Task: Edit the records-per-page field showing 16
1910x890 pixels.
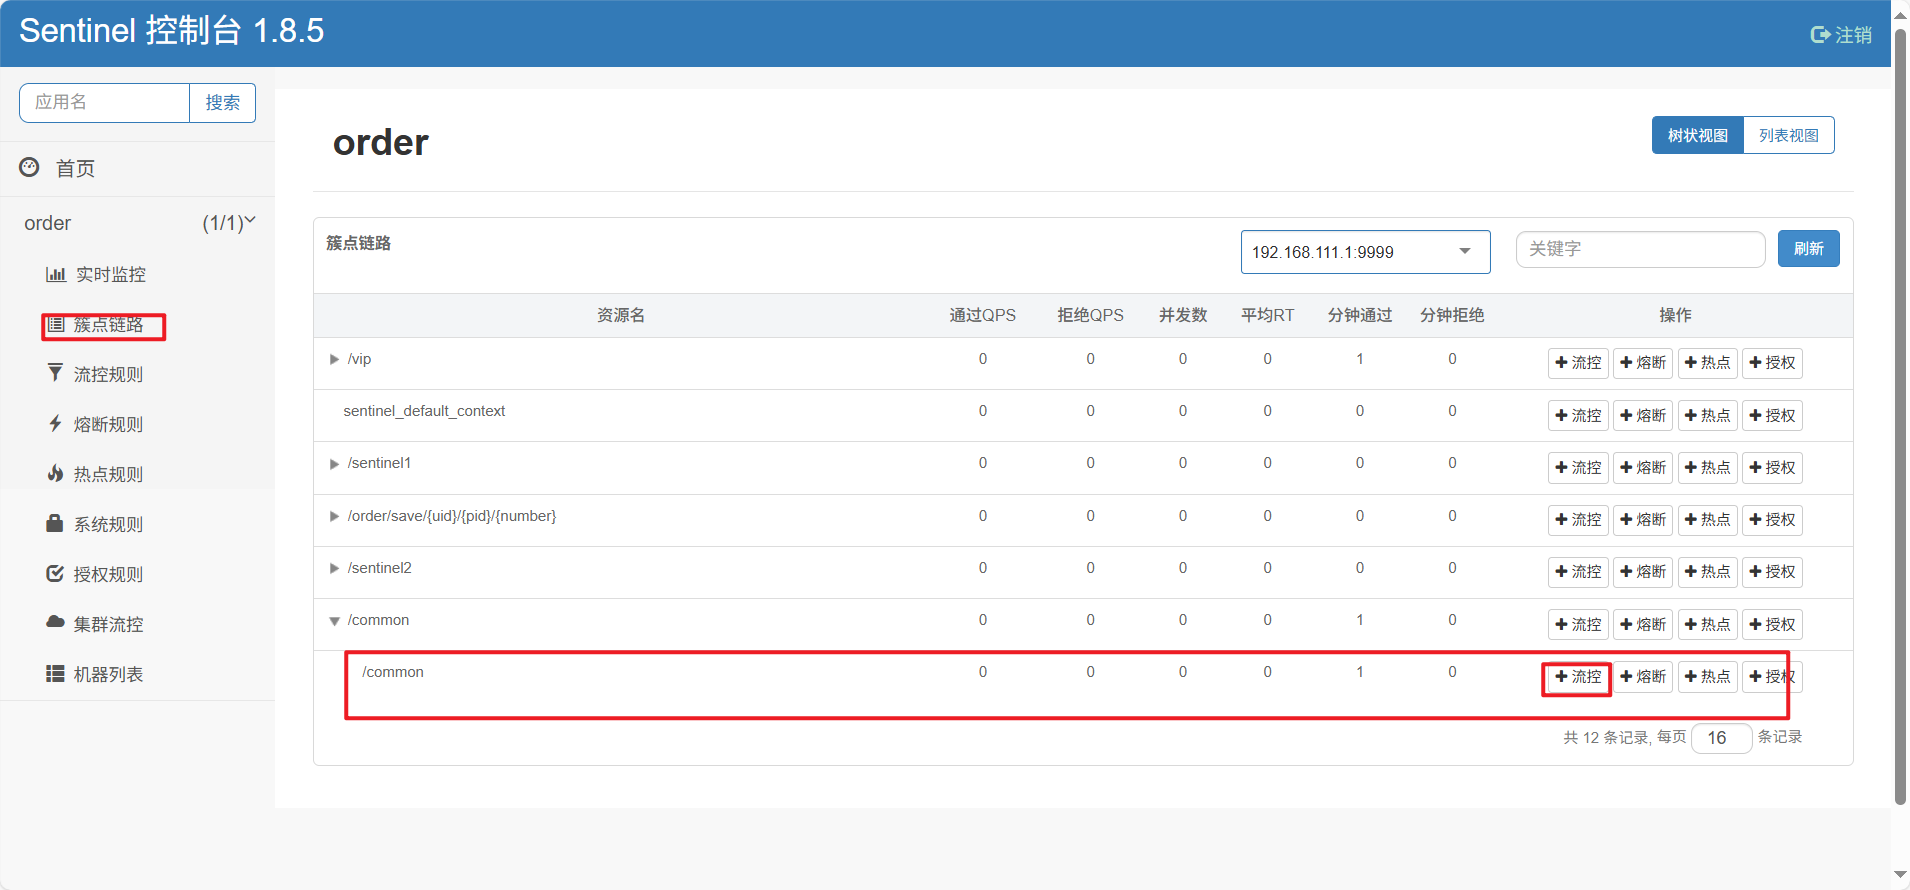Action: tap(1721, 738)
